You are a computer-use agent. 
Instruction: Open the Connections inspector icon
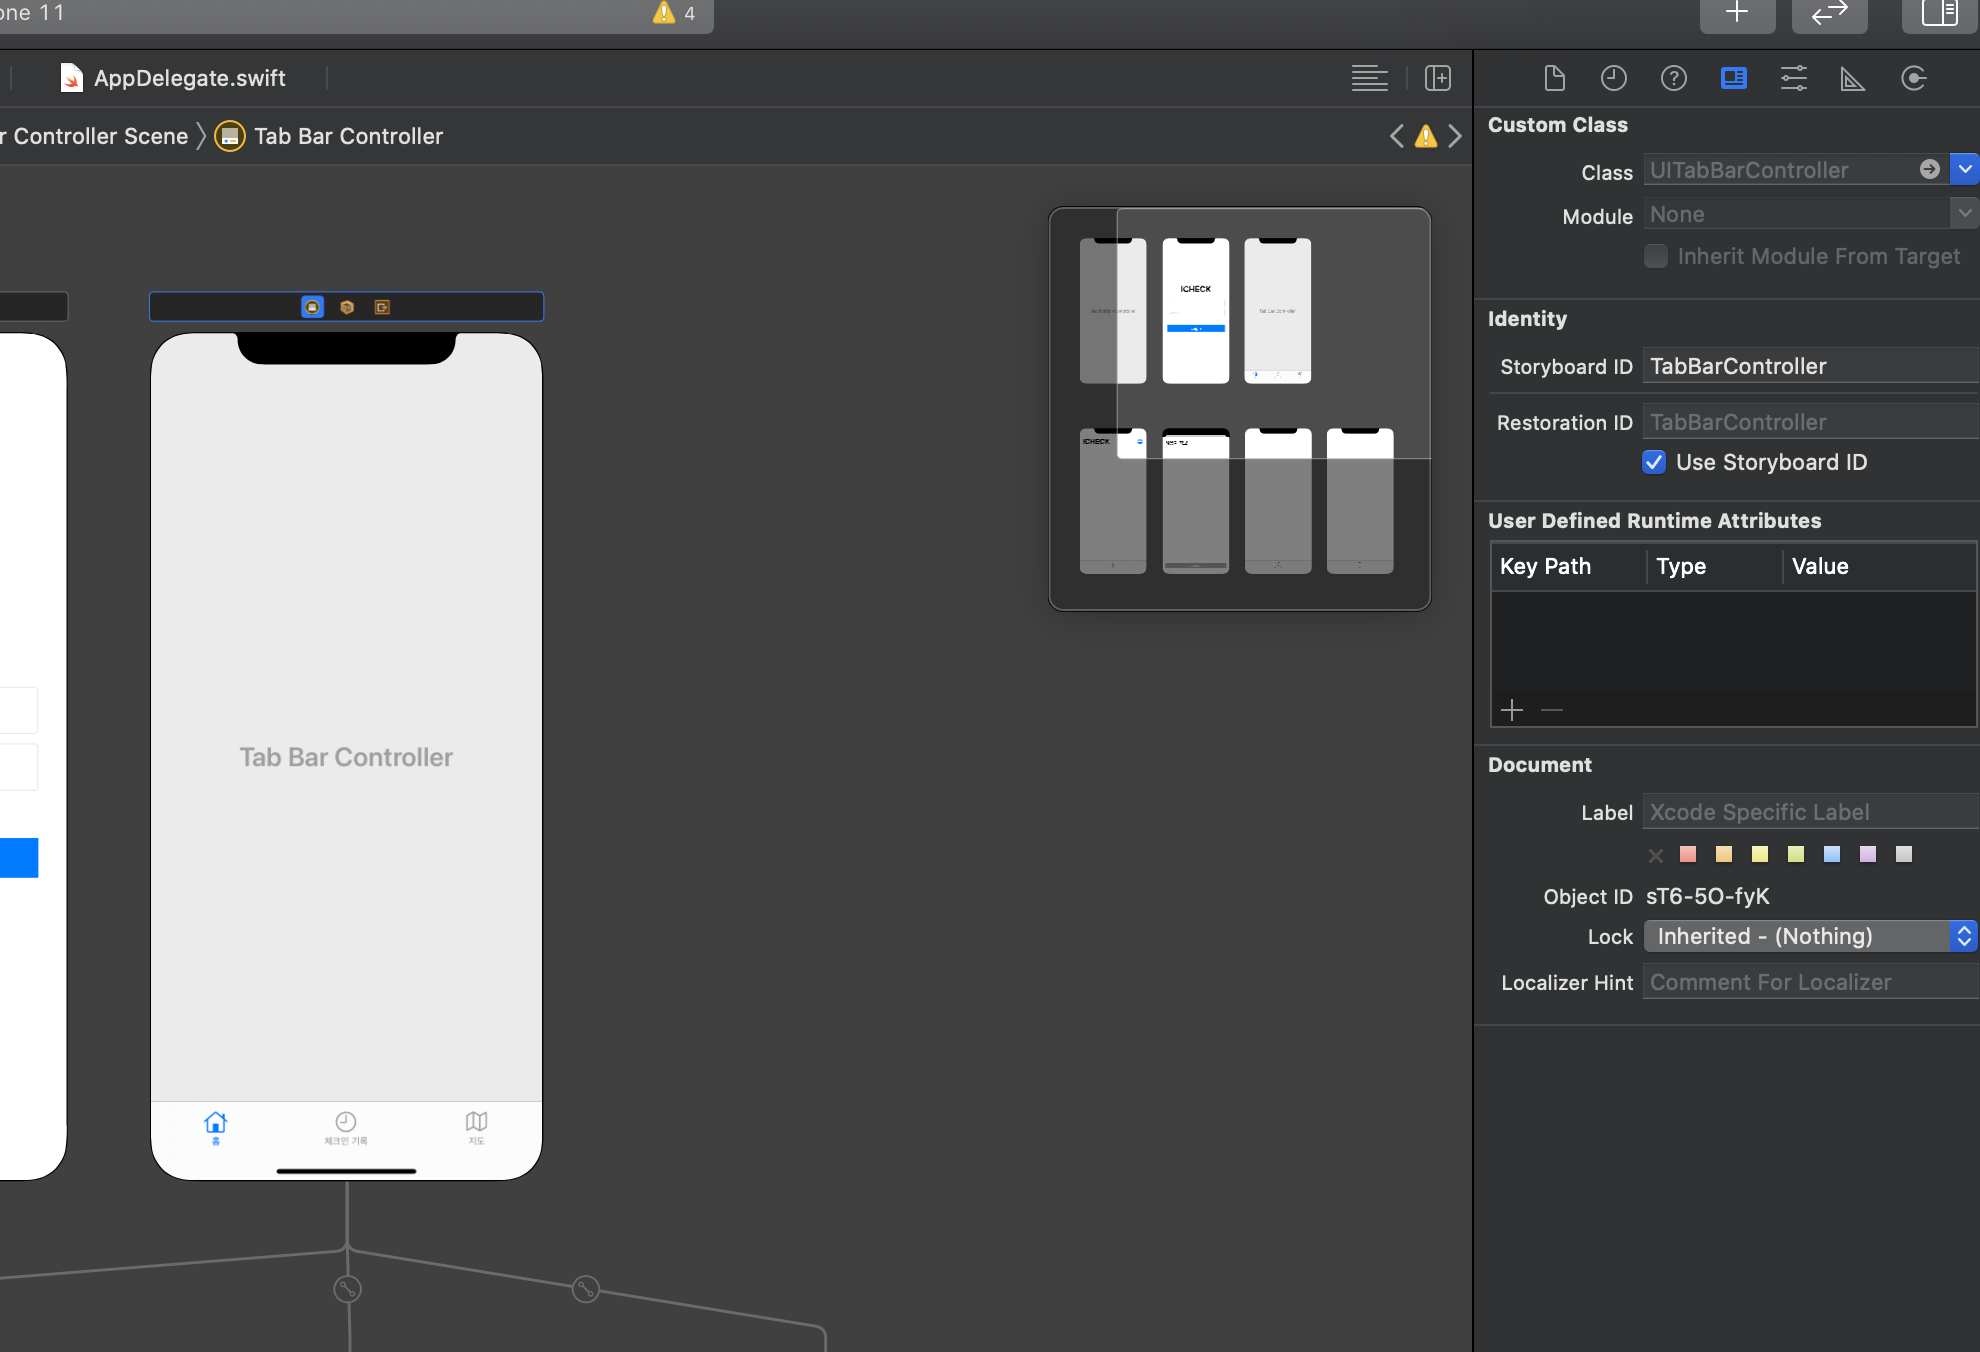(x=1913, y=78)
